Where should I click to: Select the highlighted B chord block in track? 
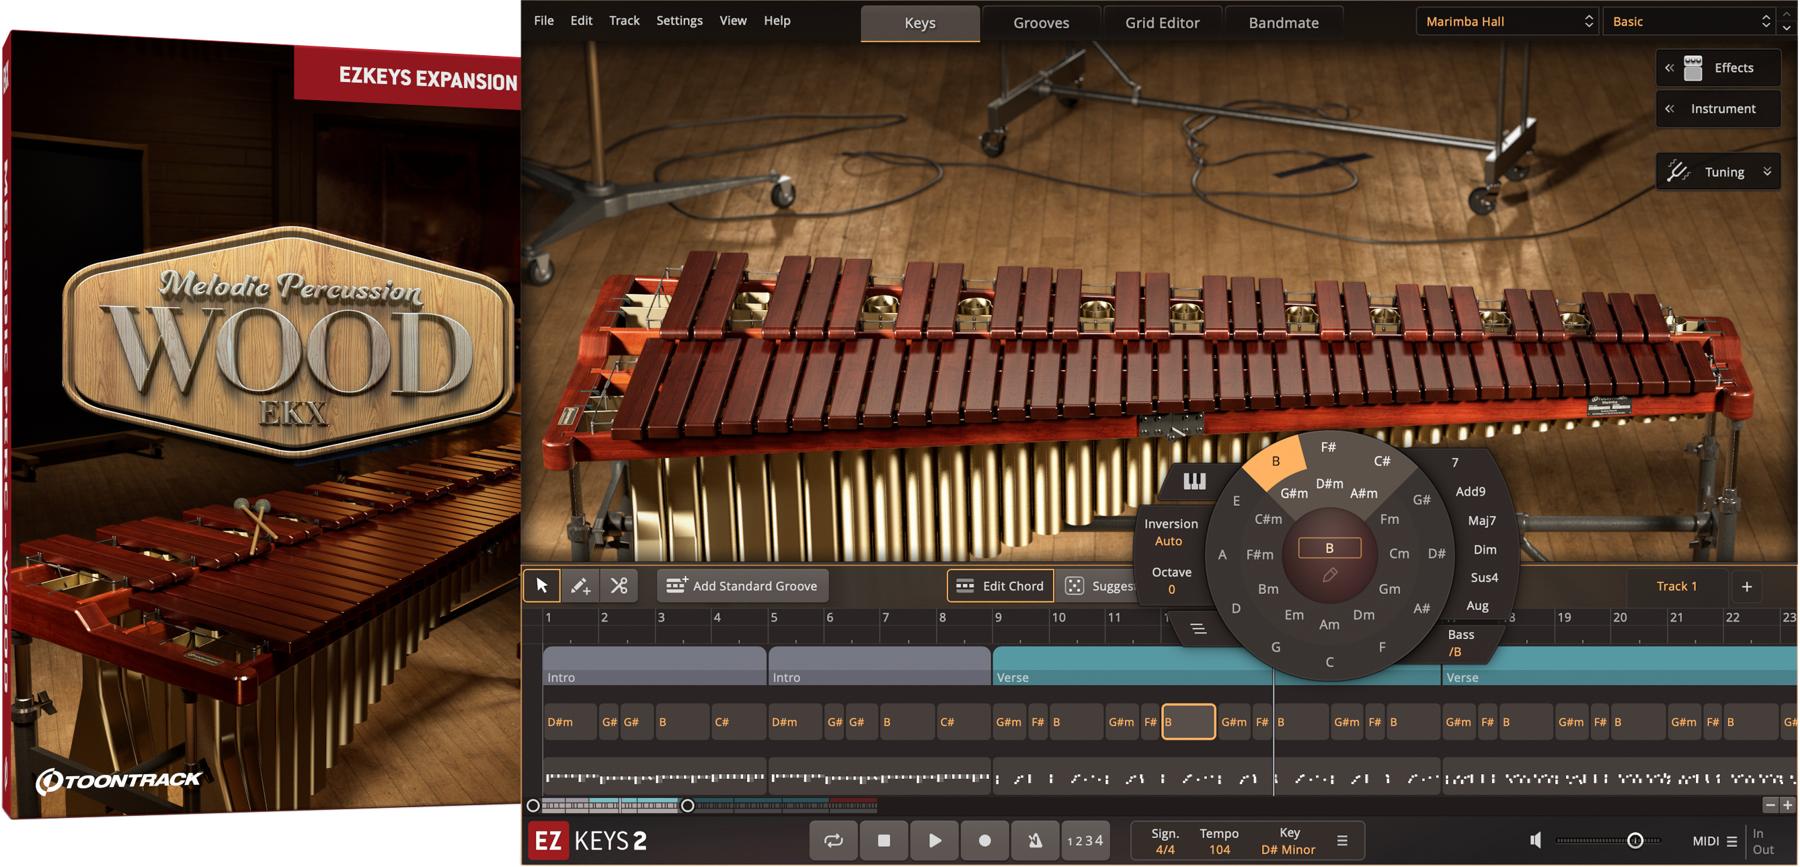(1188, 721)
